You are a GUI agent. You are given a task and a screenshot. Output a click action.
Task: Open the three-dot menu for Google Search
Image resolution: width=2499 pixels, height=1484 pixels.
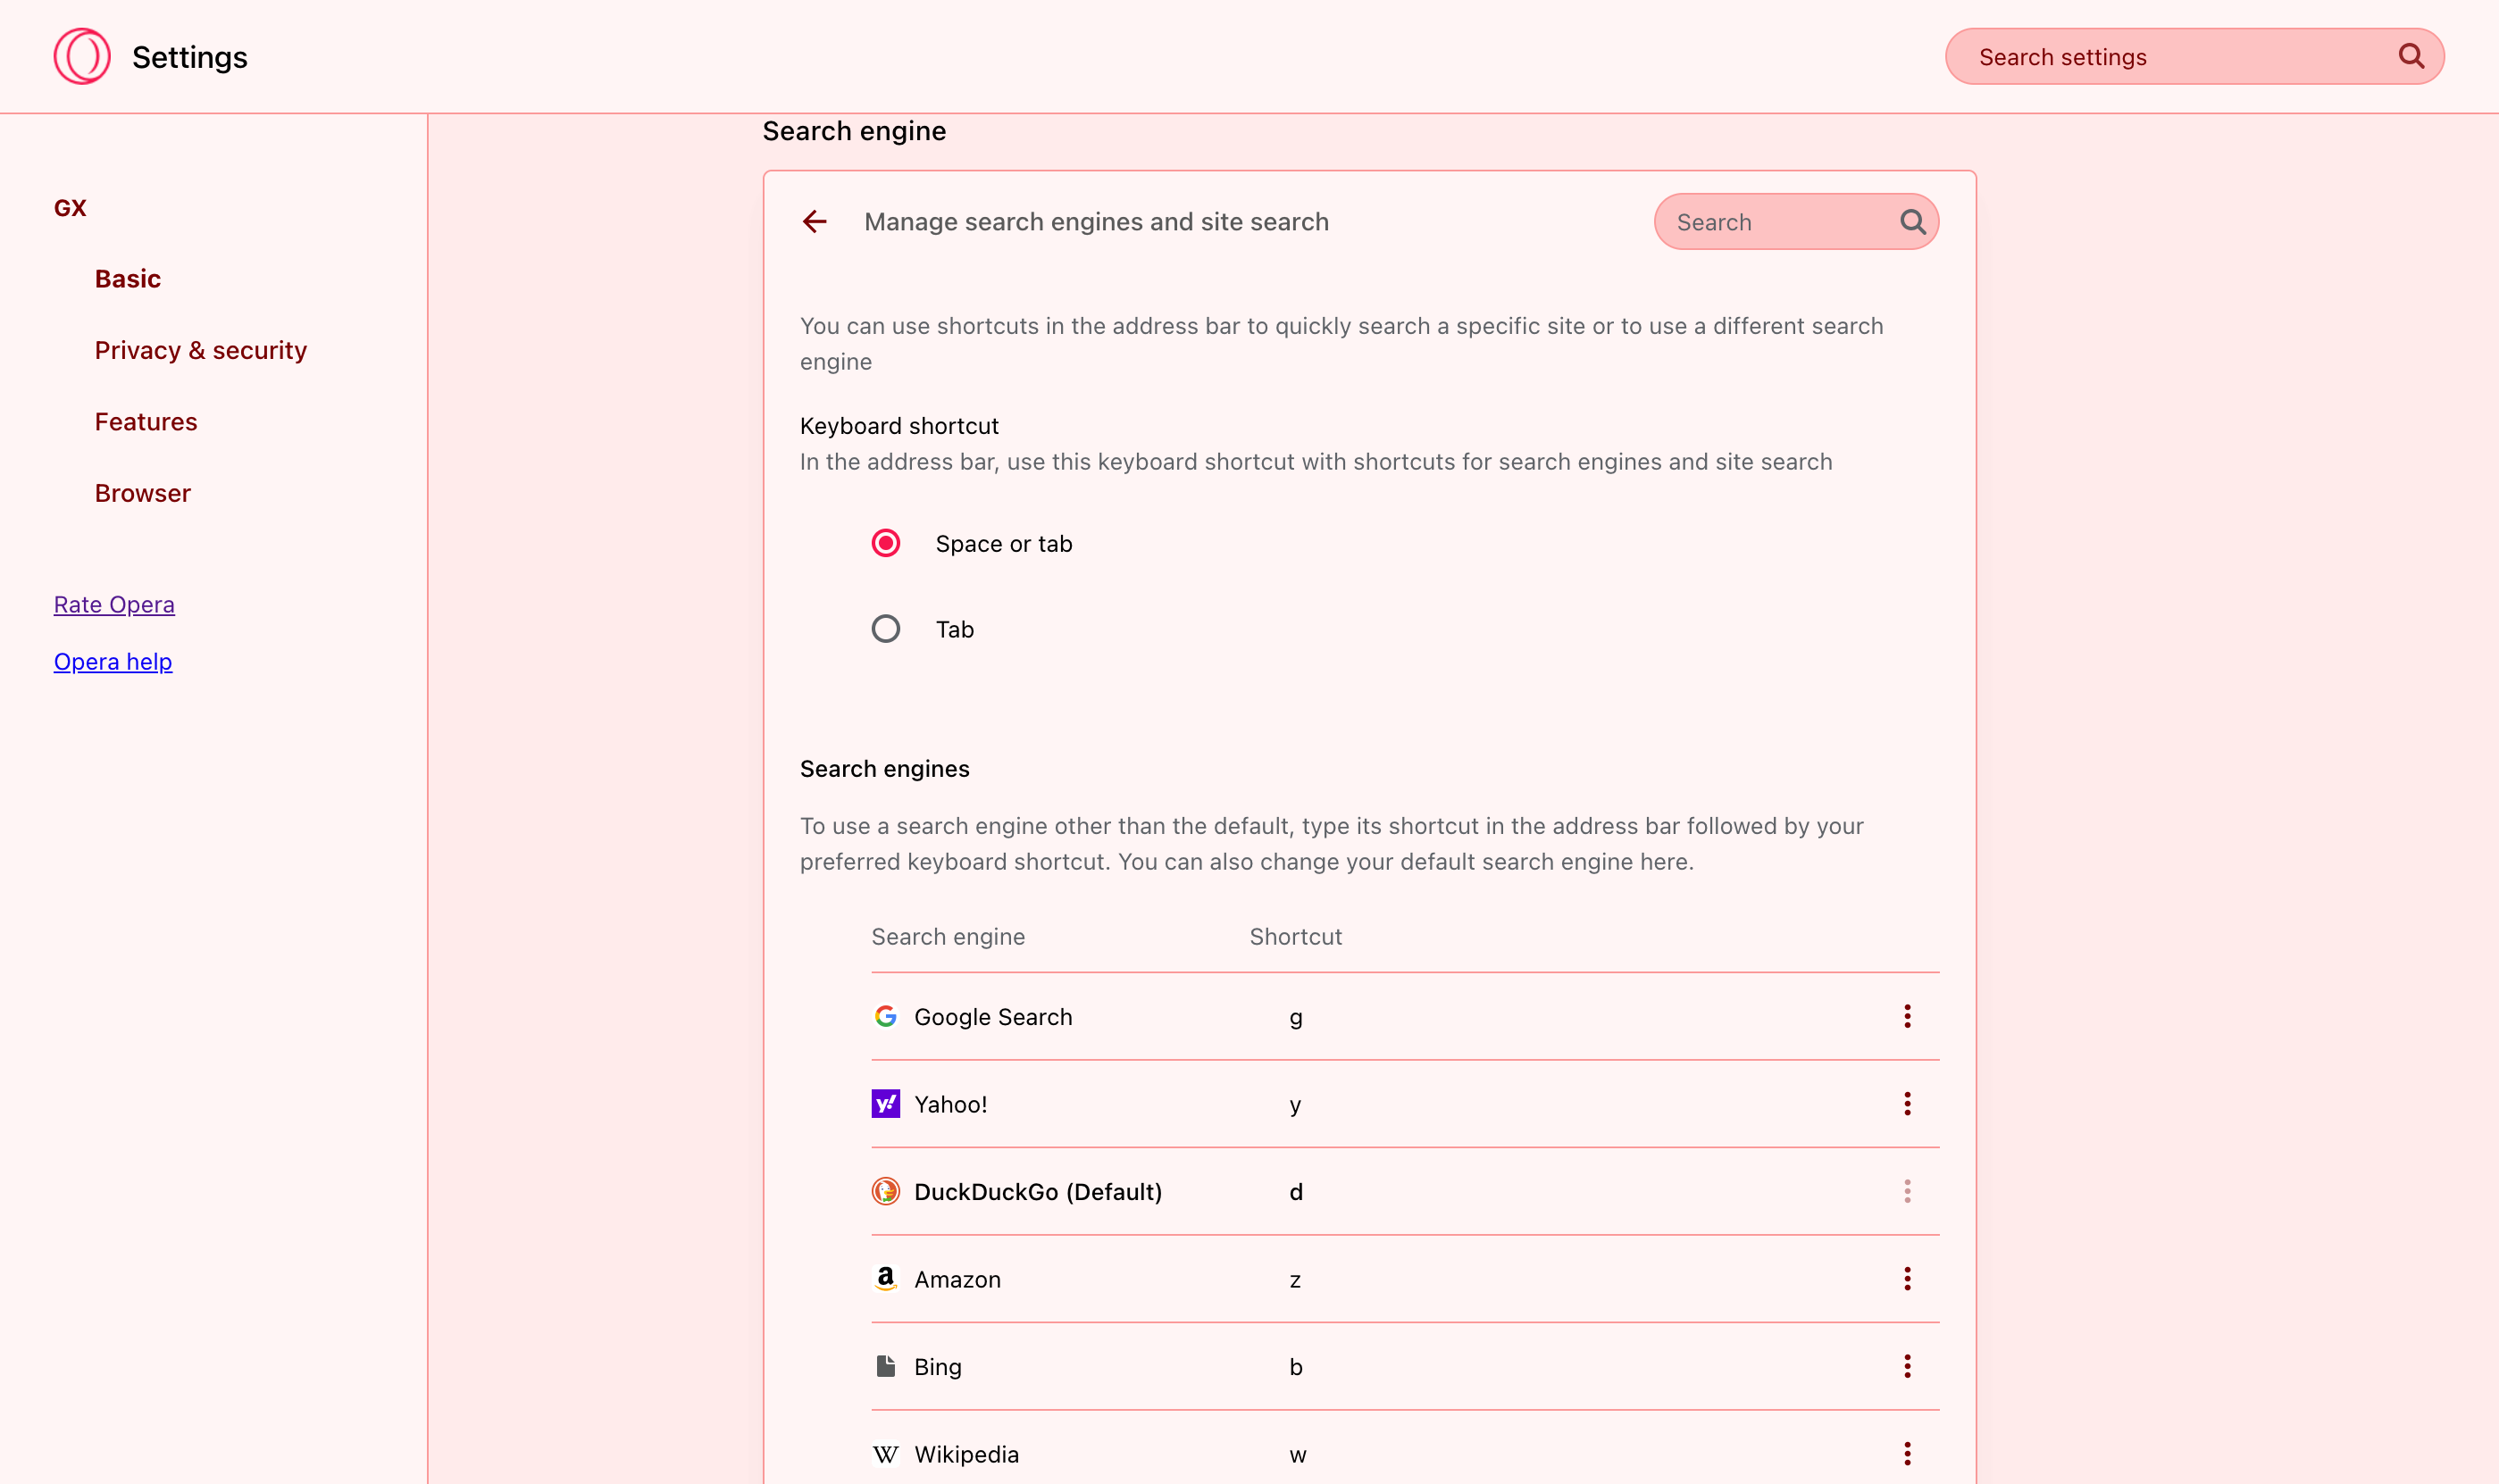click(1907, 1015)
